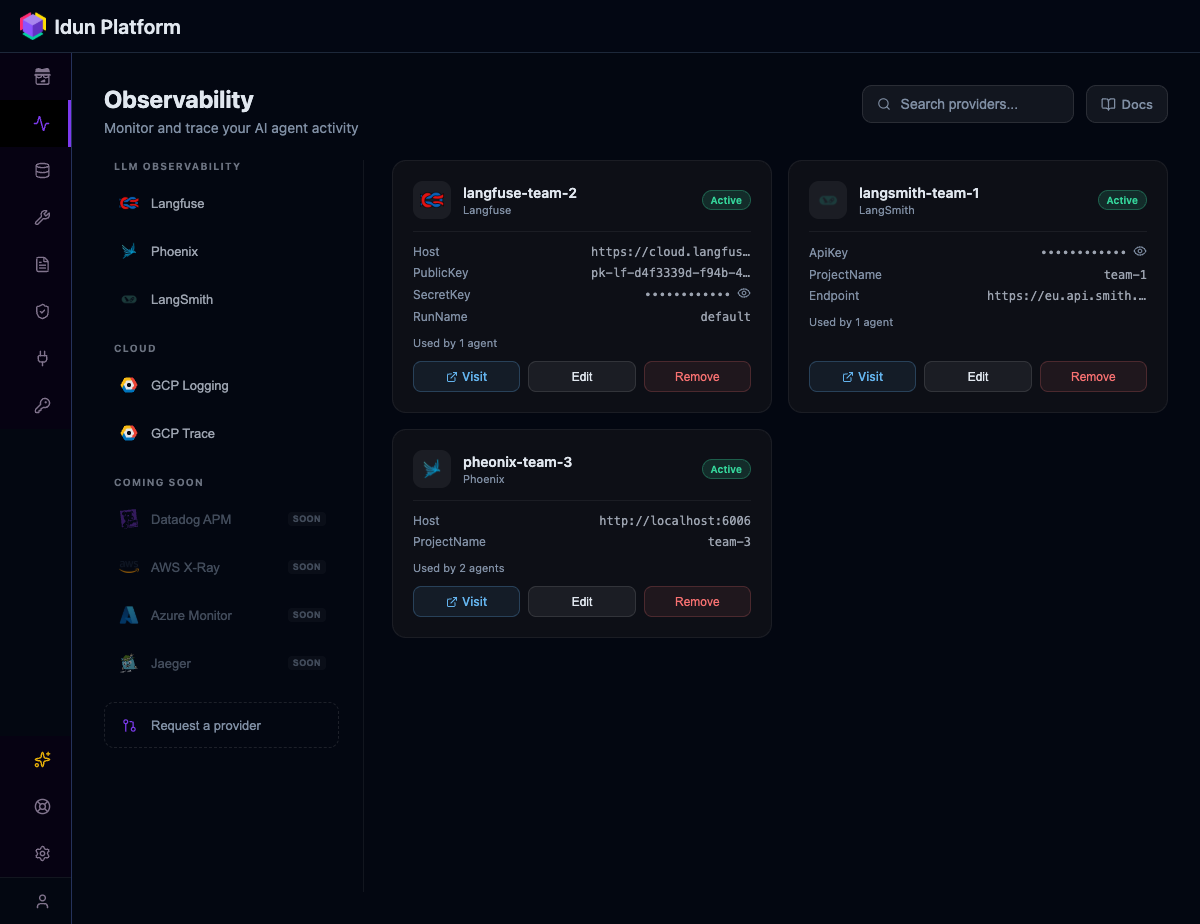
Task: Click the langfuse-team-2 card logo icon
Action: coord(432,200)
